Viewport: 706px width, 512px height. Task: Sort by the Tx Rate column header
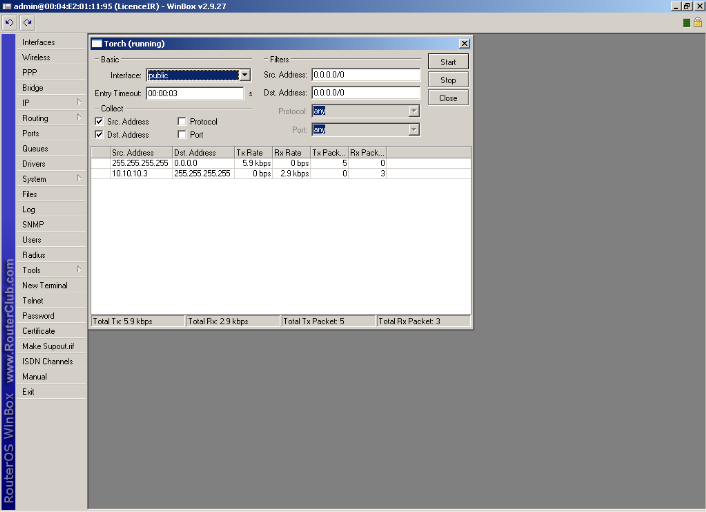coord(253,153)
